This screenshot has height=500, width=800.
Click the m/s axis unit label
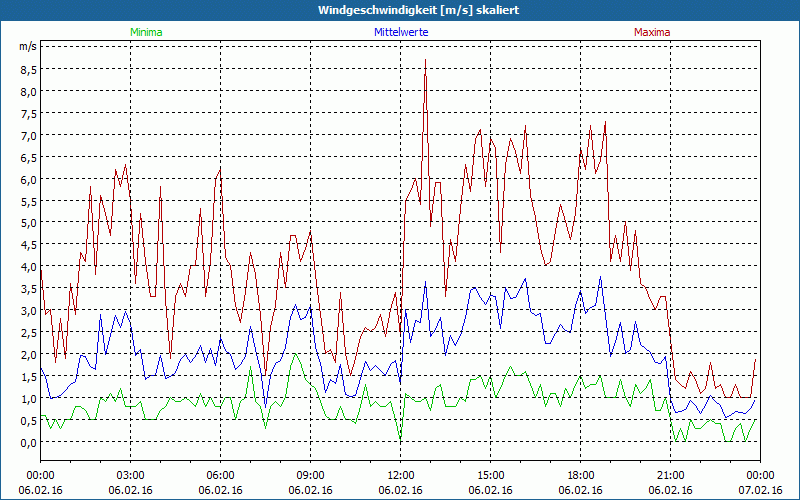28,46
